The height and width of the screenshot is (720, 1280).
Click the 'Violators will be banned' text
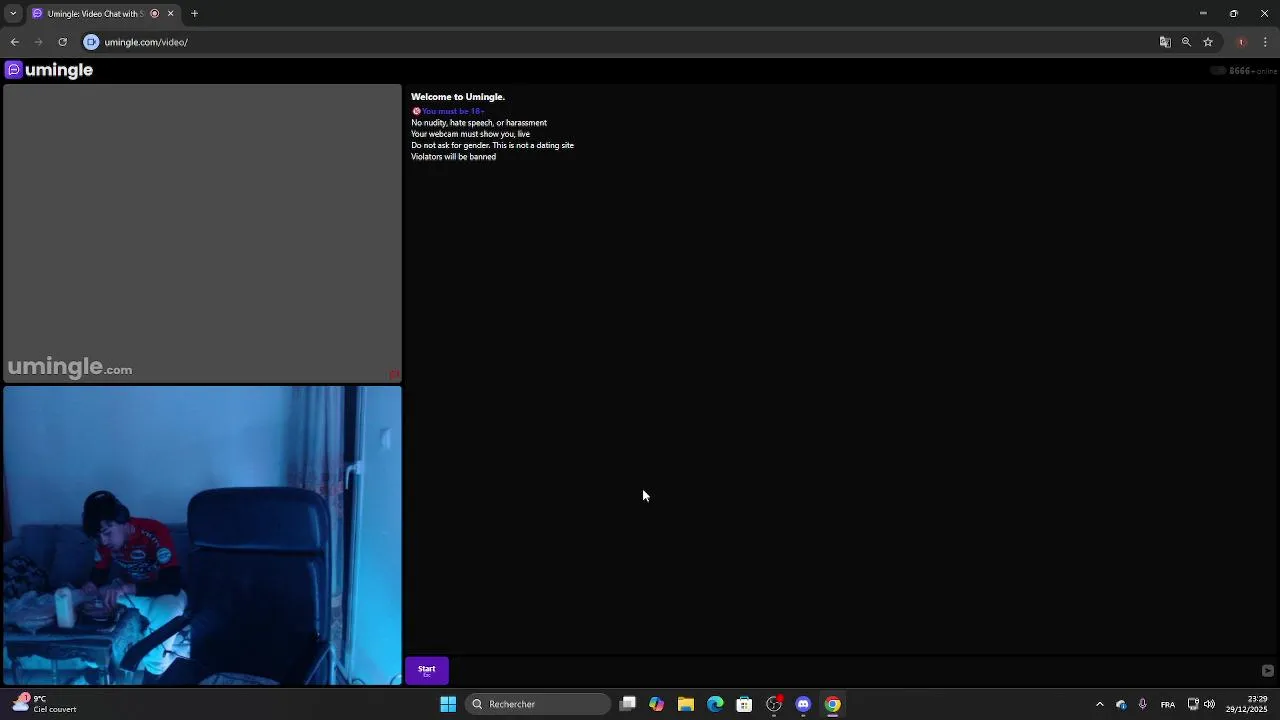tap(453, 157)
